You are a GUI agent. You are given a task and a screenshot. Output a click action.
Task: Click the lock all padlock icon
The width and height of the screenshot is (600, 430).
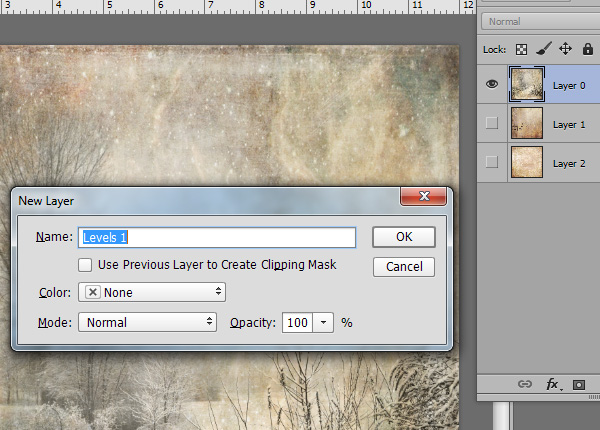[x=587, y=48]
